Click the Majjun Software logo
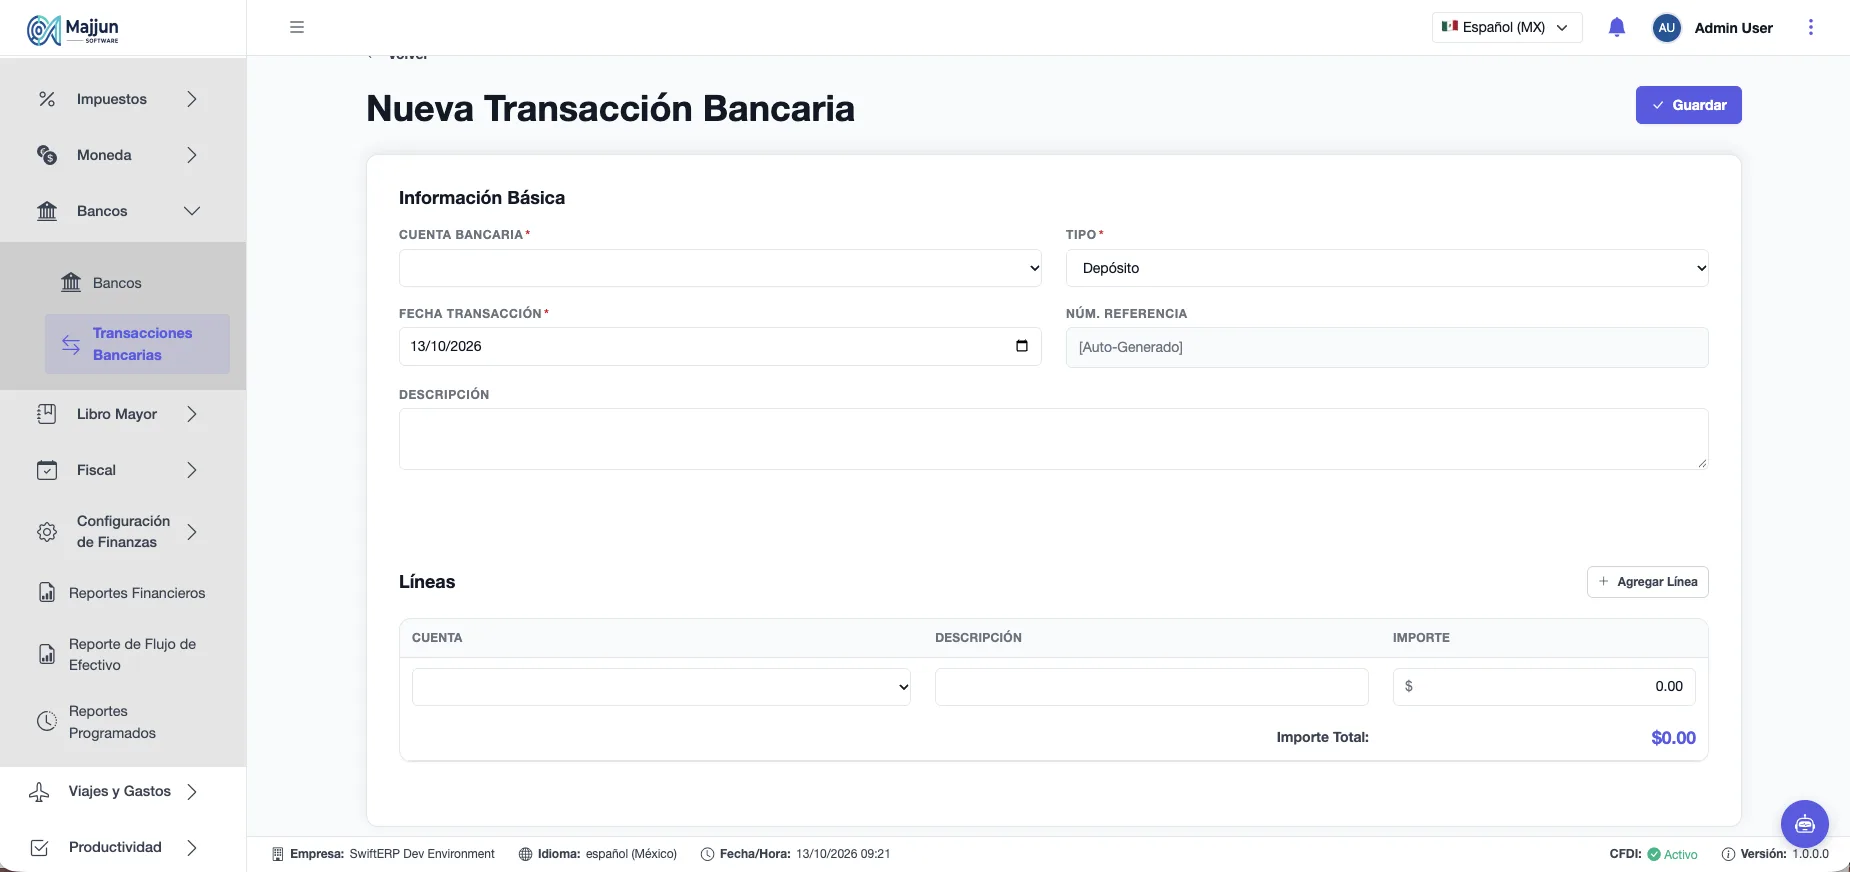Viewport: 1850px width, 872px height. (73, 30)
